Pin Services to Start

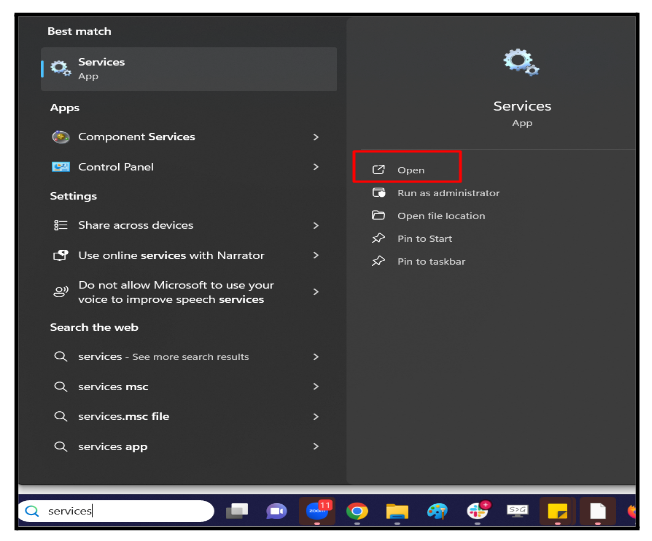(x=424, y=239)
